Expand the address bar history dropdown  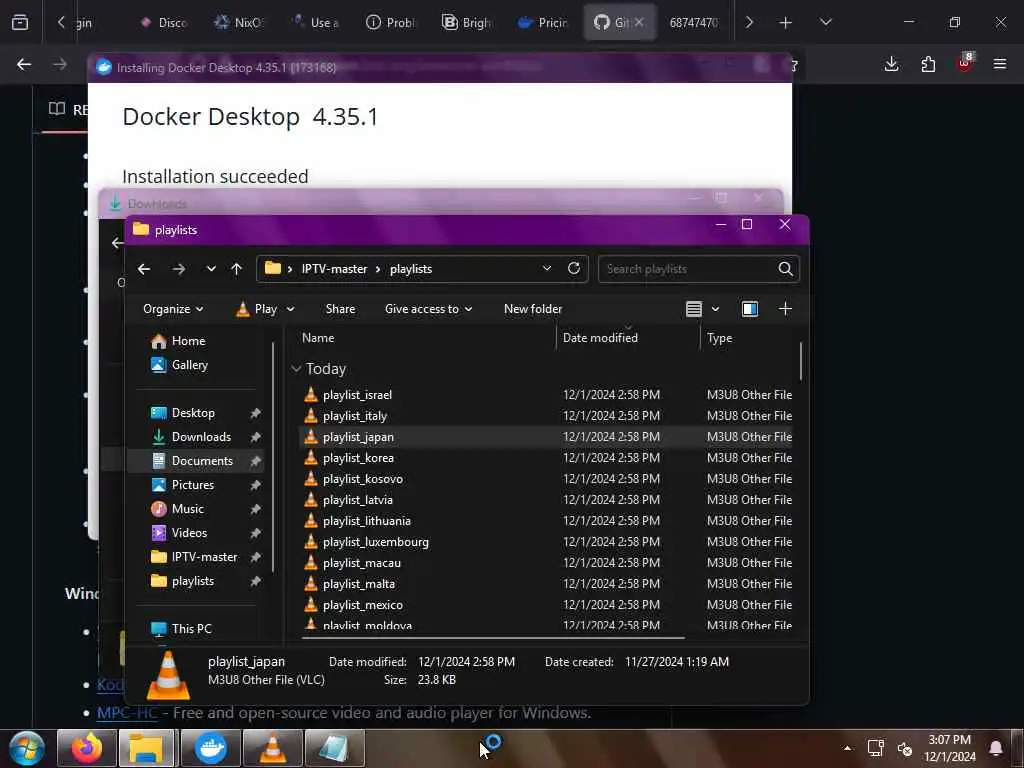click(x=547, y=268)
